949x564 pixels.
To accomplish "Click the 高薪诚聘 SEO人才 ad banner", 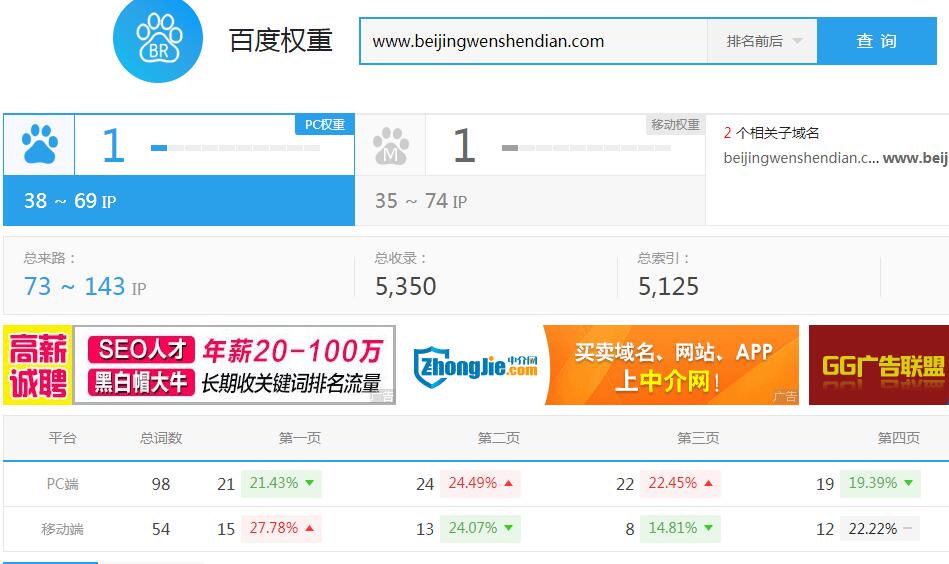I will tap(199, 364).
